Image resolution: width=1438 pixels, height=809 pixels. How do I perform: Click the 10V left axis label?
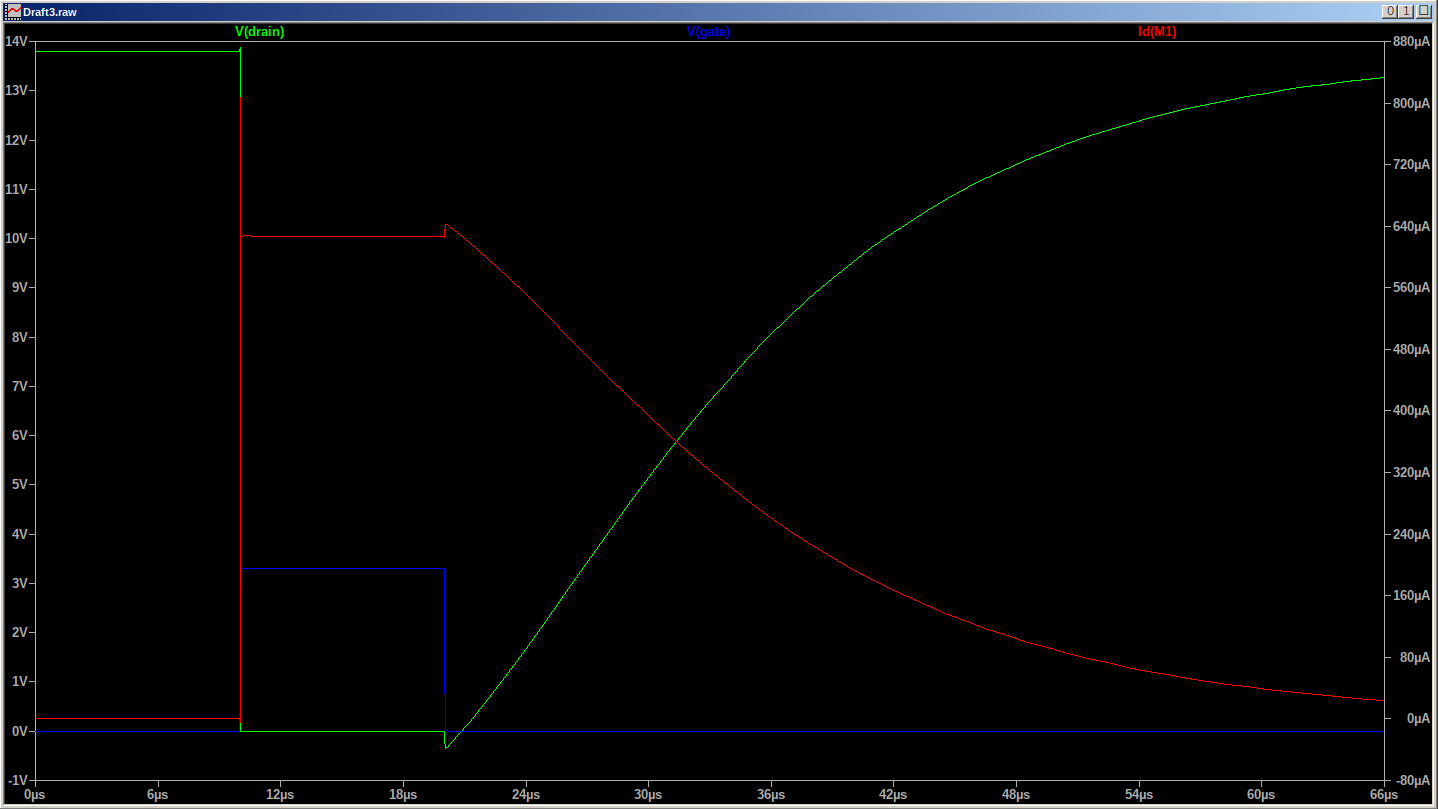click(x=17, y=238)
